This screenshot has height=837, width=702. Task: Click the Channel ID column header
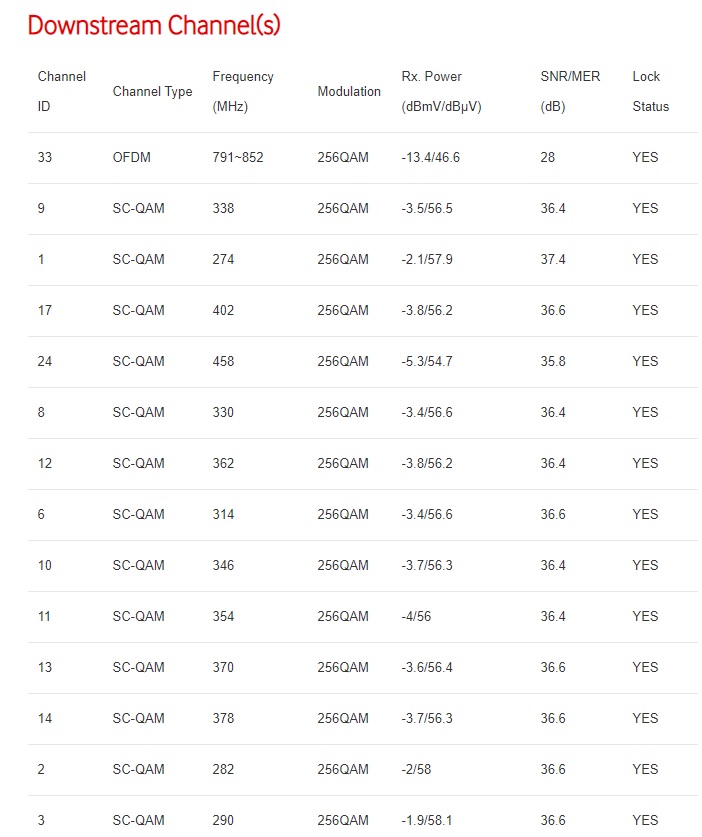point(62,91)
